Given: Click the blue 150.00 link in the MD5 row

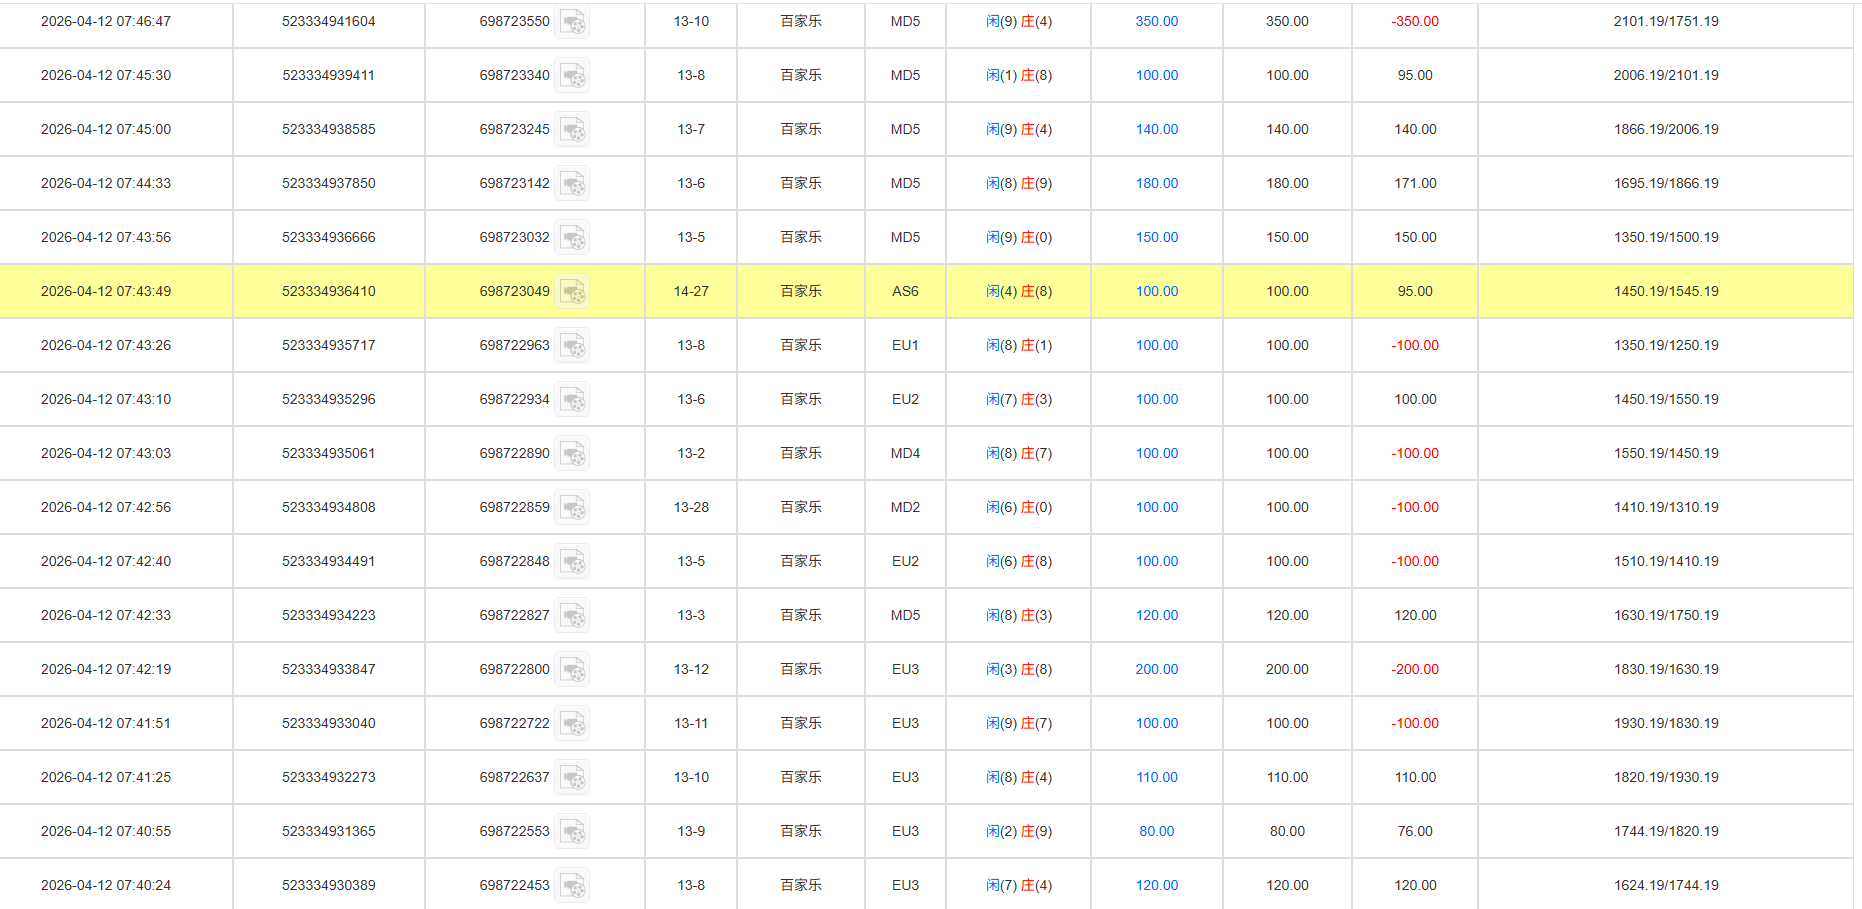Looking at the screenshot, I should click(x=1156, y=237).
